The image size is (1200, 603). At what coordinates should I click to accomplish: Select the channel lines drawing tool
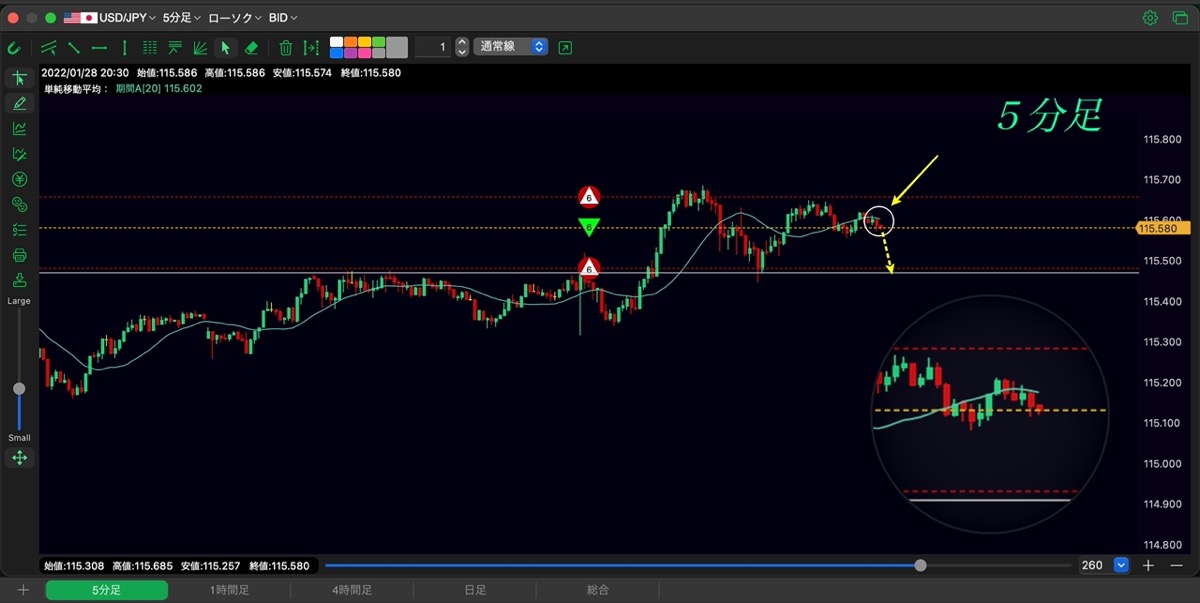tap(48, 47)
